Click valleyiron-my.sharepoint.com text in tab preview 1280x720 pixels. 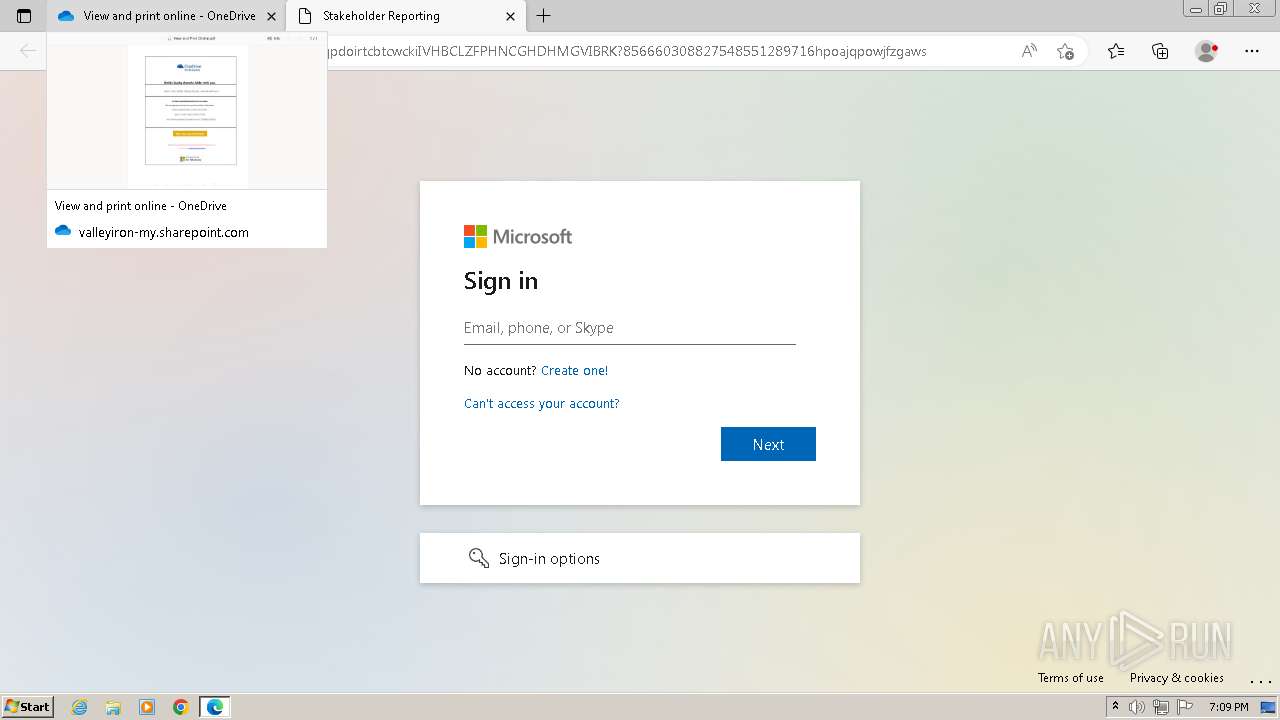pos(164,232)
